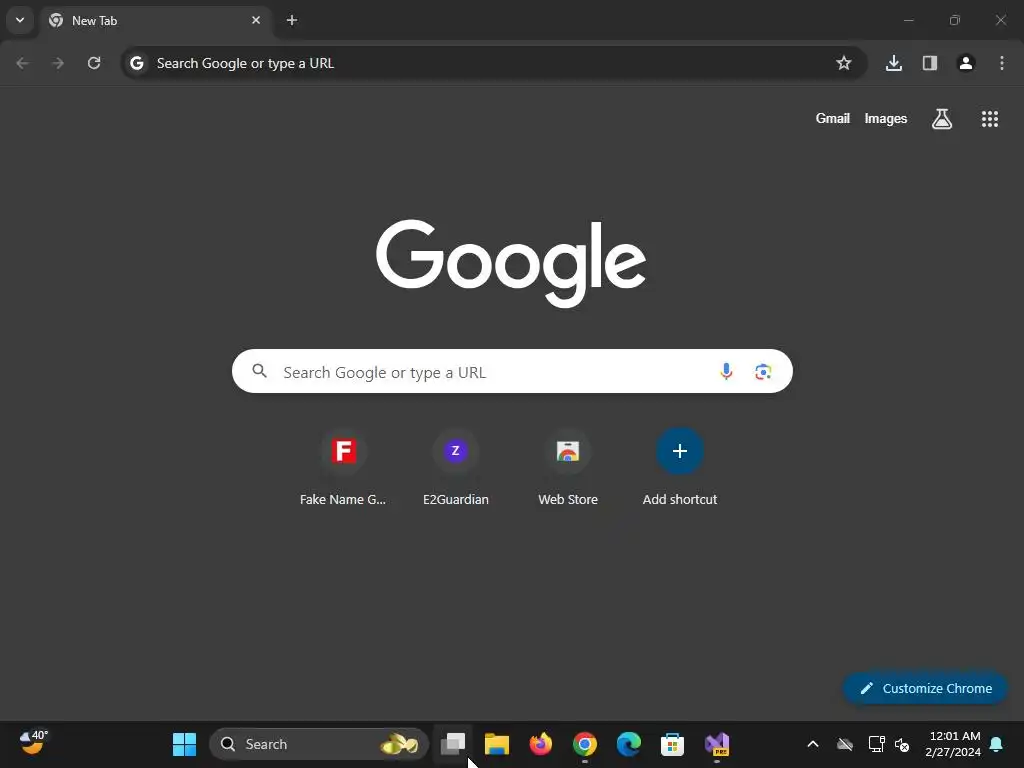
Task: Open Task View on taskbar
Action: tap(453, 744)
